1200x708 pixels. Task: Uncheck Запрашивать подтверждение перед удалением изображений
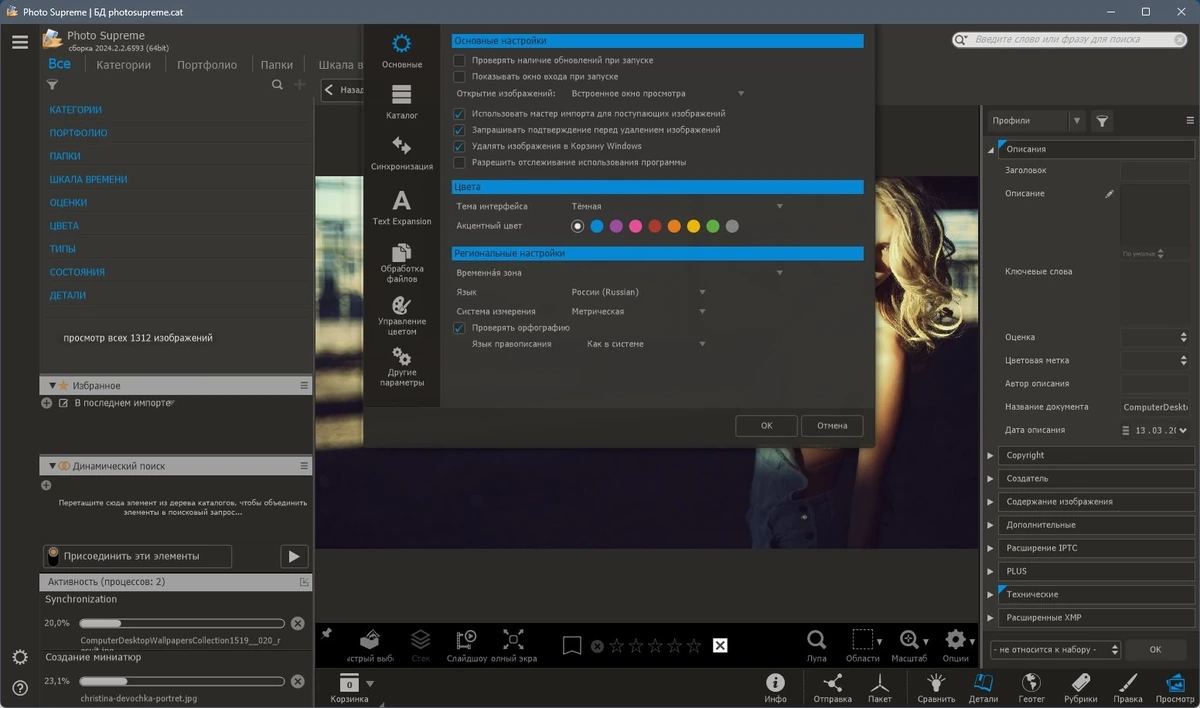click(x=460, y=130)
